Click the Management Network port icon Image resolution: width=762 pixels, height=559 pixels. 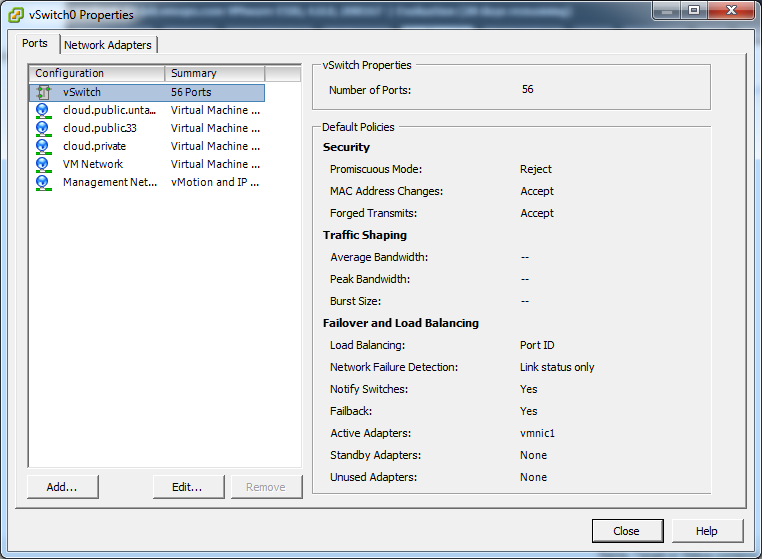pyautogui.click(x=43, y=182)
